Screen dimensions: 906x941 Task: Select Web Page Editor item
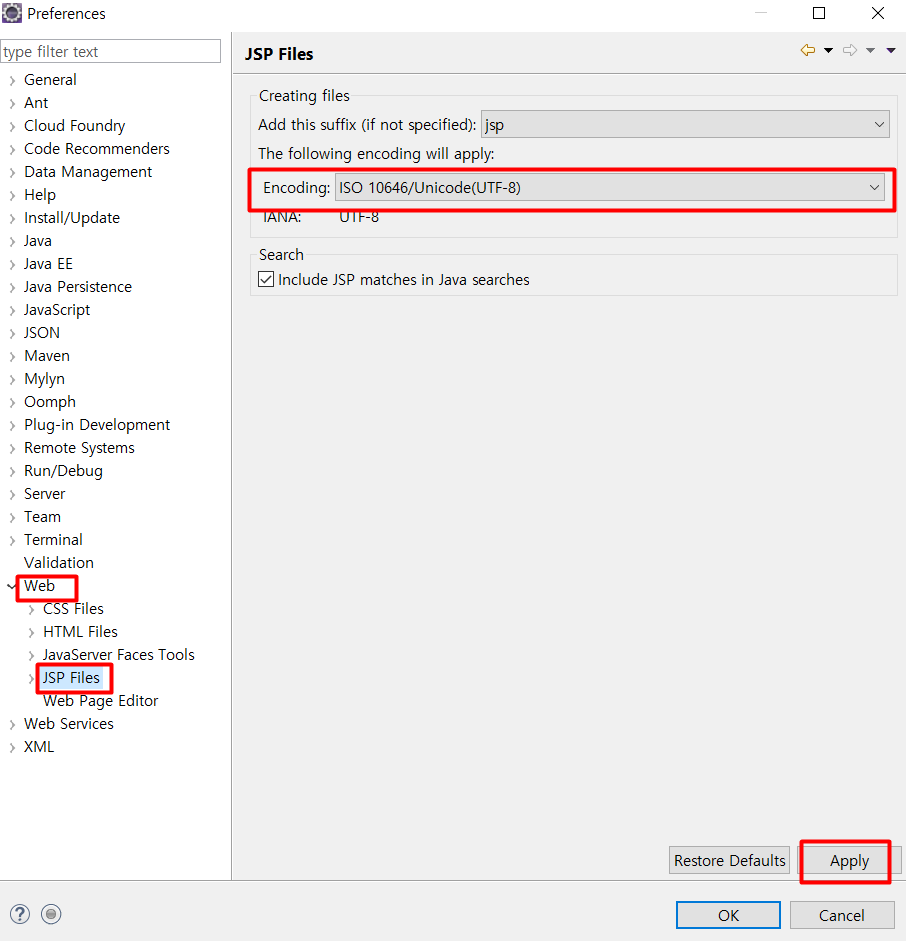[x=100, y=701]
